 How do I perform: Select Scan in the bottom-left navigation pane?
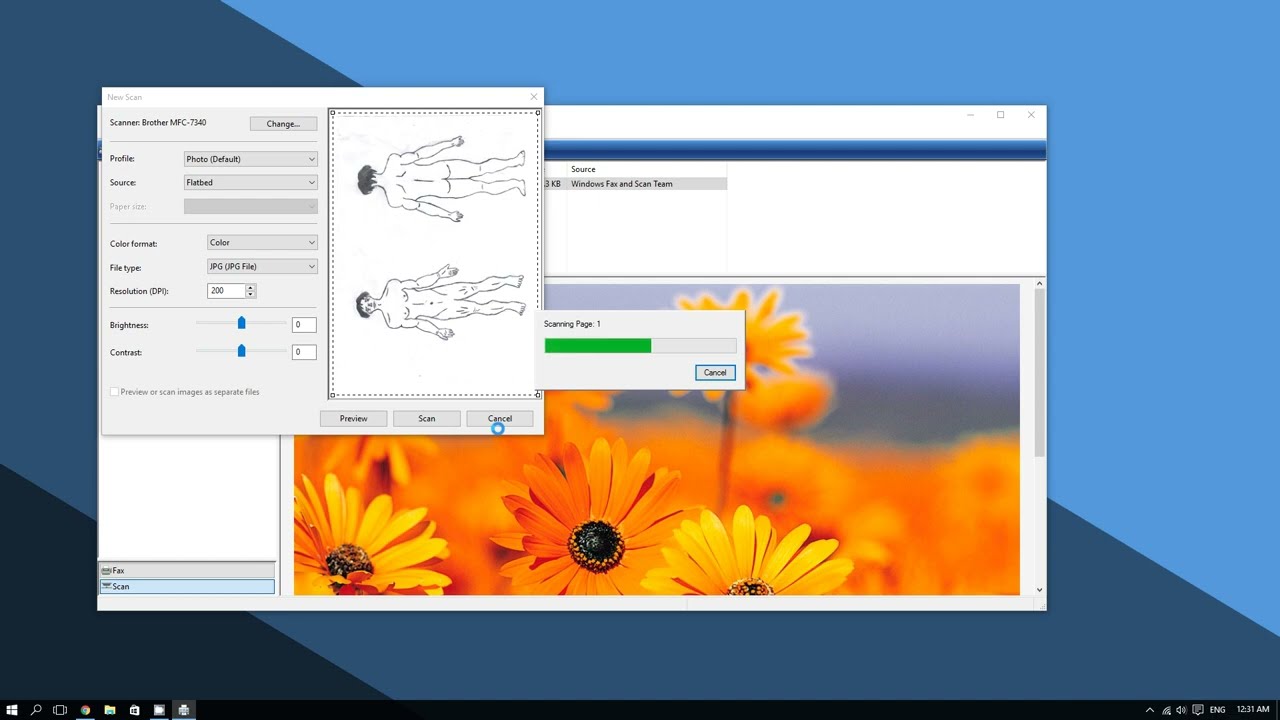point(186,587)
